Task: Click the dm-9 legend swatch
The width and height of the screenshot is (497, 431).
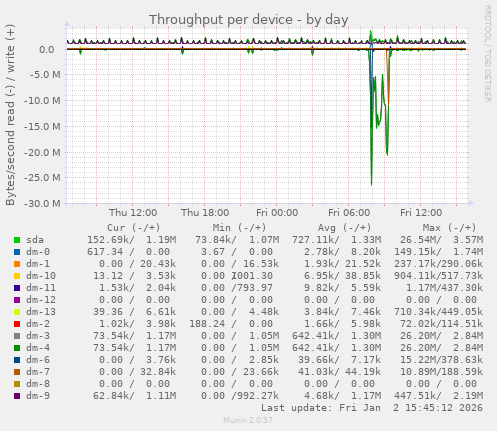Action: 17,396
